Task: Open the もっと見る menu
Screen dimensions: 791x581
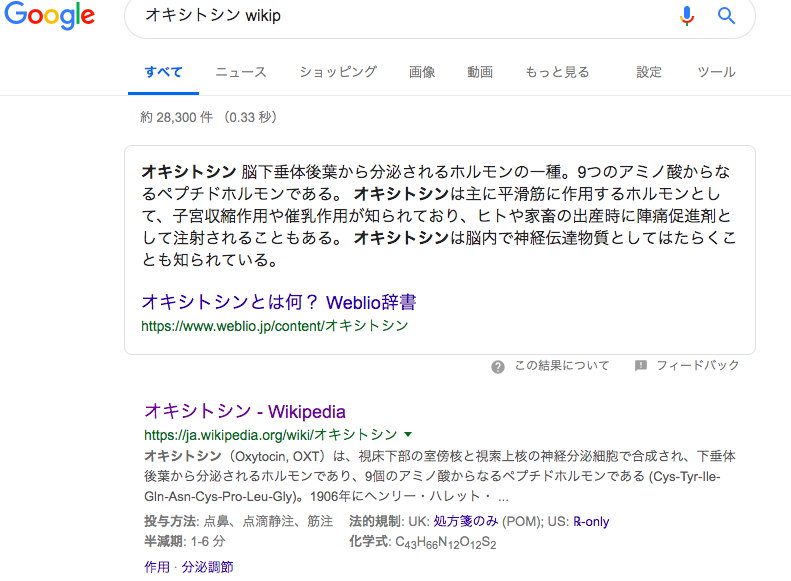Action: click(557, 72)
